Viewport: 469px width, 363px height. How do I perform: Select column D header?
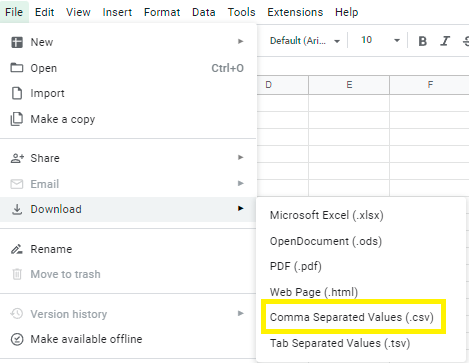click(x=283, y=85)
